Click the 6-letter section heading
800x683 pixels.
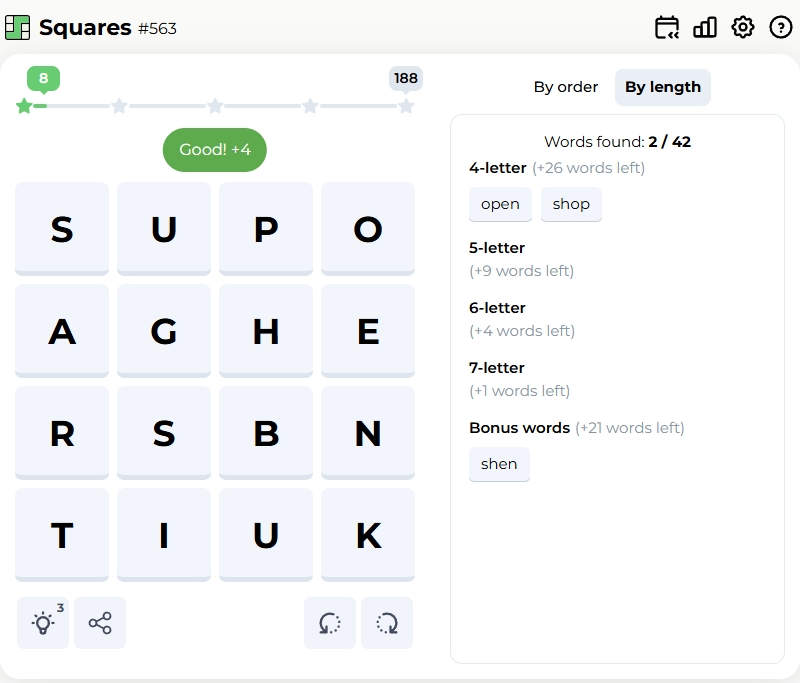497,308
